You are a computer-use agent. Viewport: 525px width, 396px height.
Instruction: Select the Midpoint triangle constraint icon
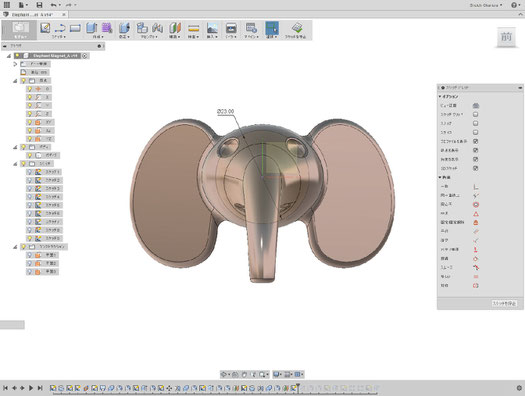[475, 214]
